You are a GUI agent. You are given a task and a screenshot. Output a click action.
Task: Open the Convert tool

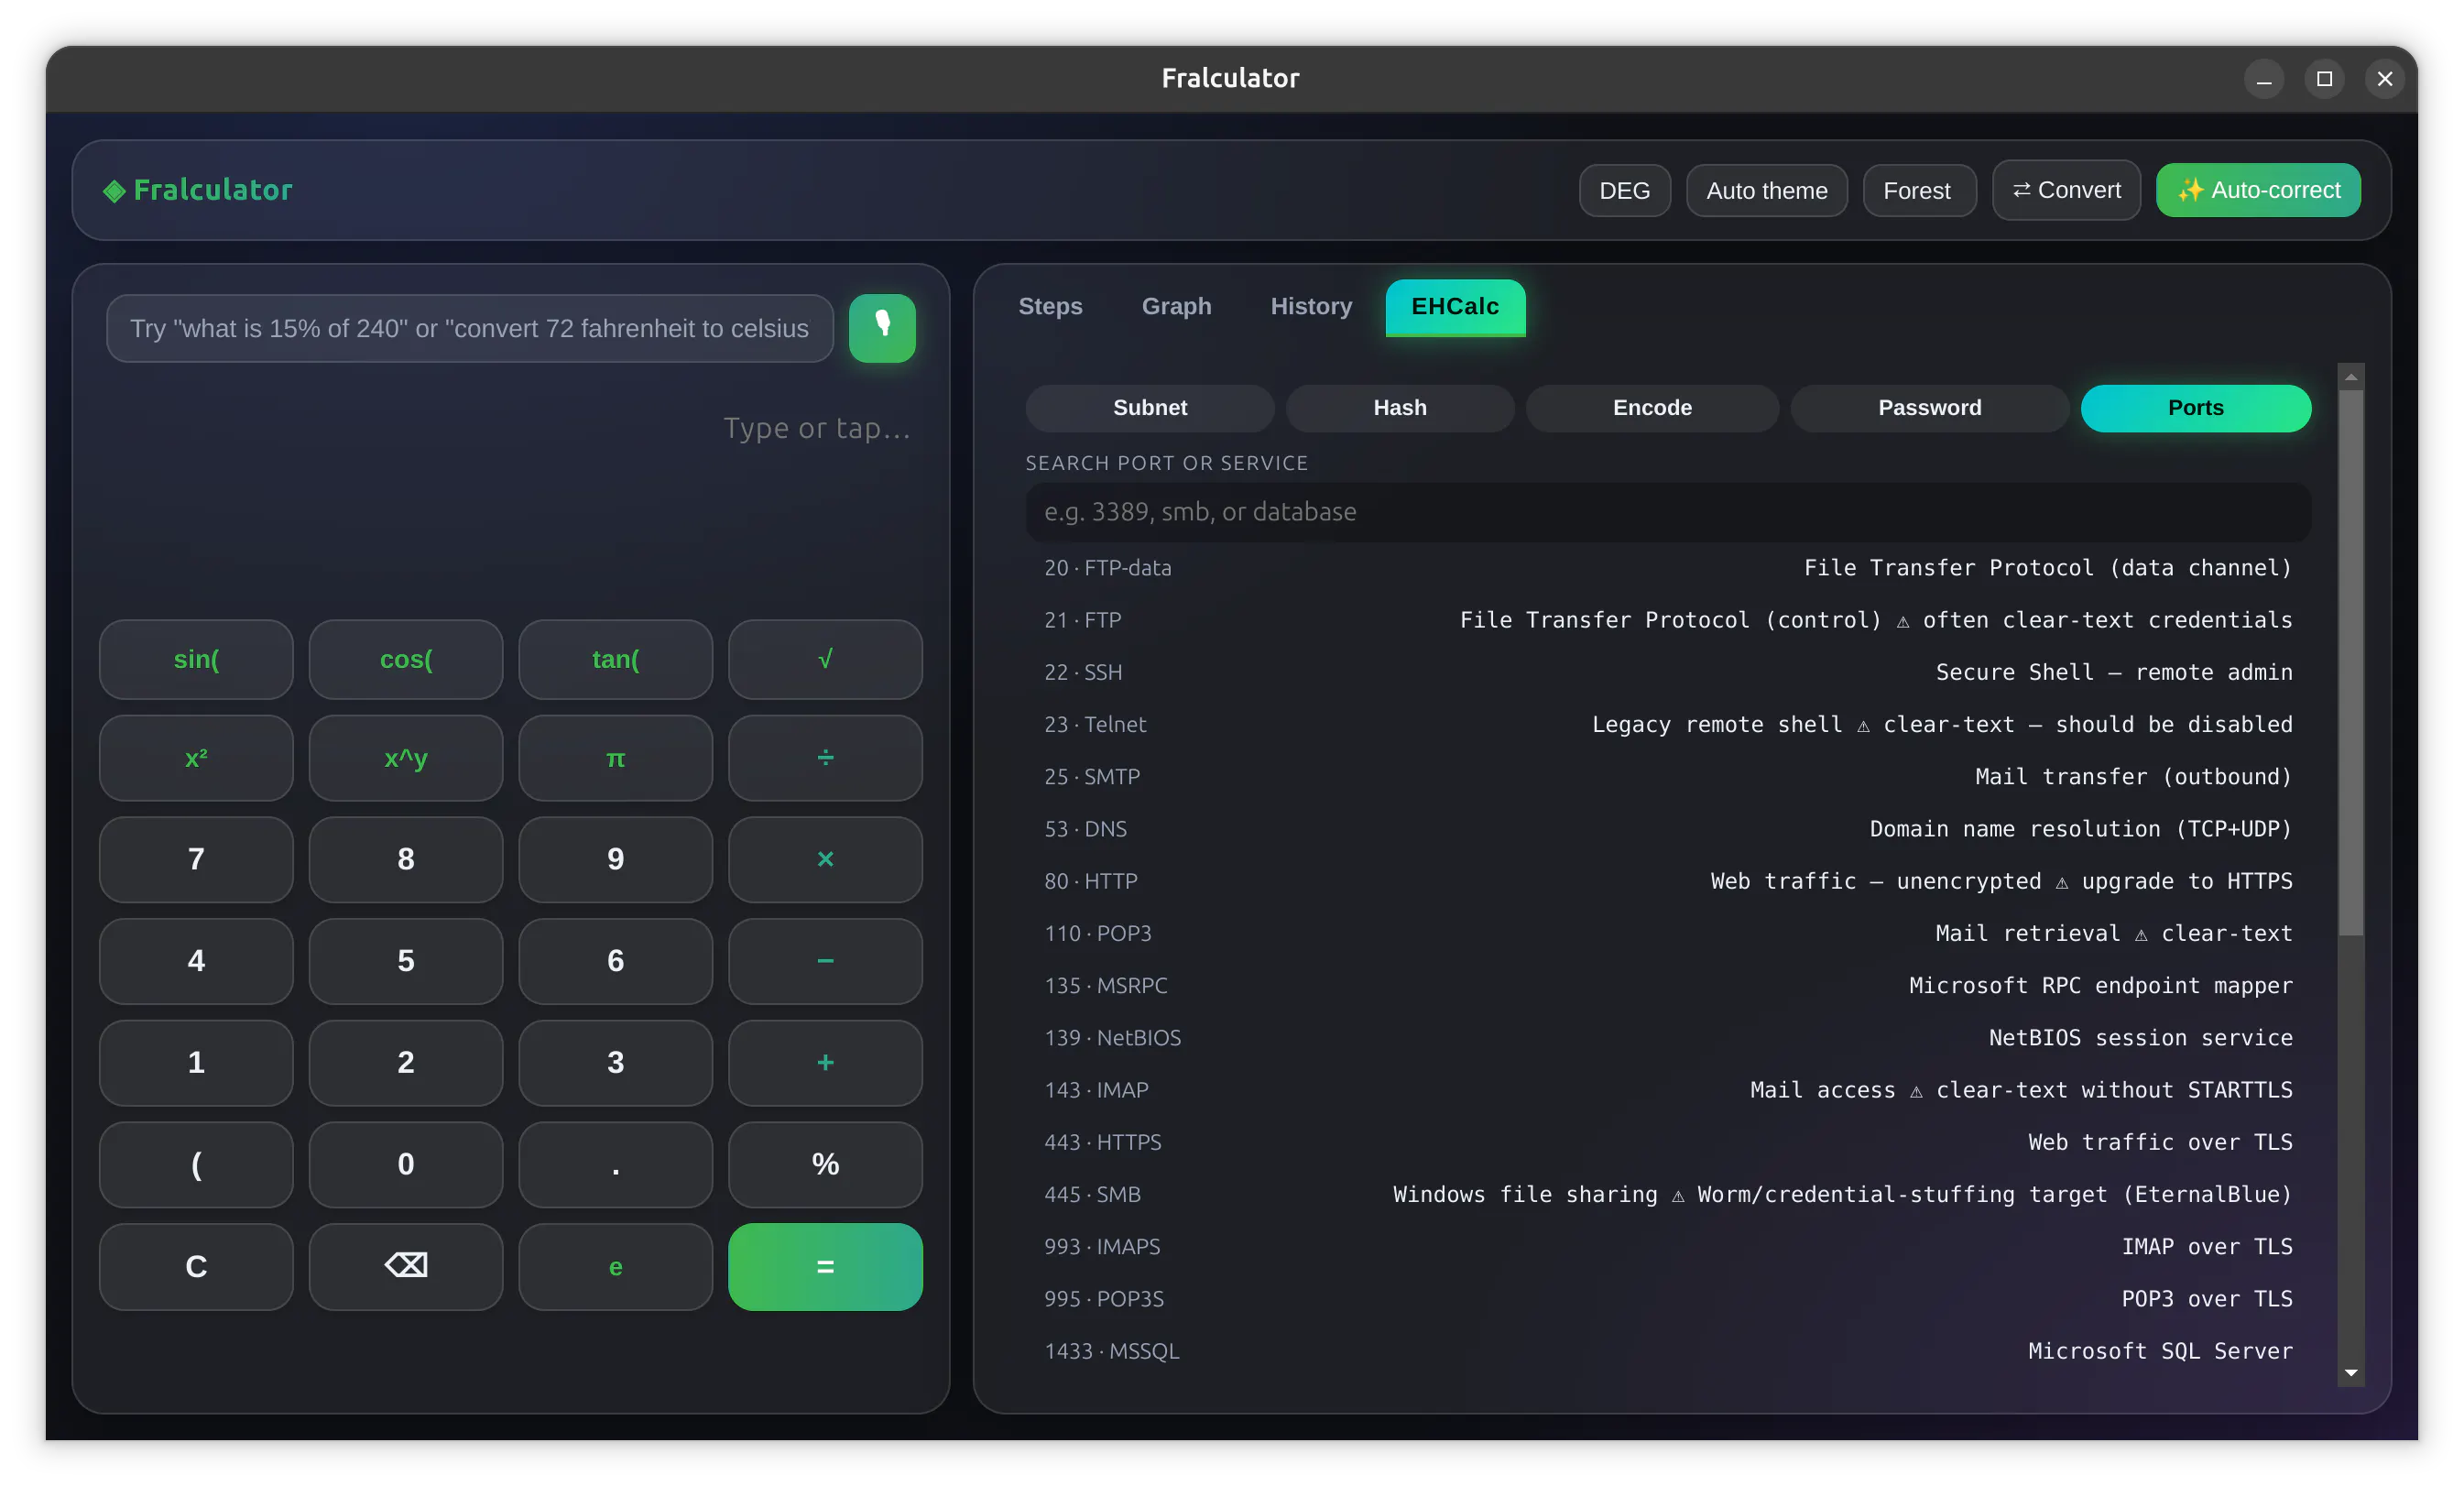[2066, 190]
